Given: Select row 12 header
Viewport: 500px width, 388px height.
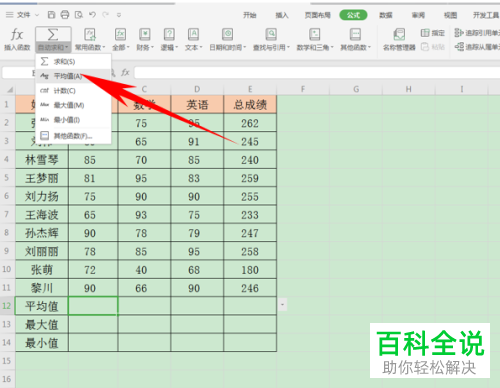Looking at the screenshot, I should coord(7,305).
